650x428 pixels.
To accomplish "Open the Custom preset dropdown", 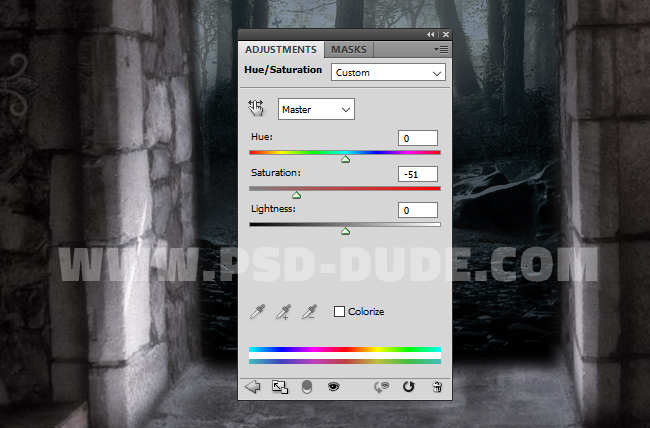I will (x=389, y=72).
